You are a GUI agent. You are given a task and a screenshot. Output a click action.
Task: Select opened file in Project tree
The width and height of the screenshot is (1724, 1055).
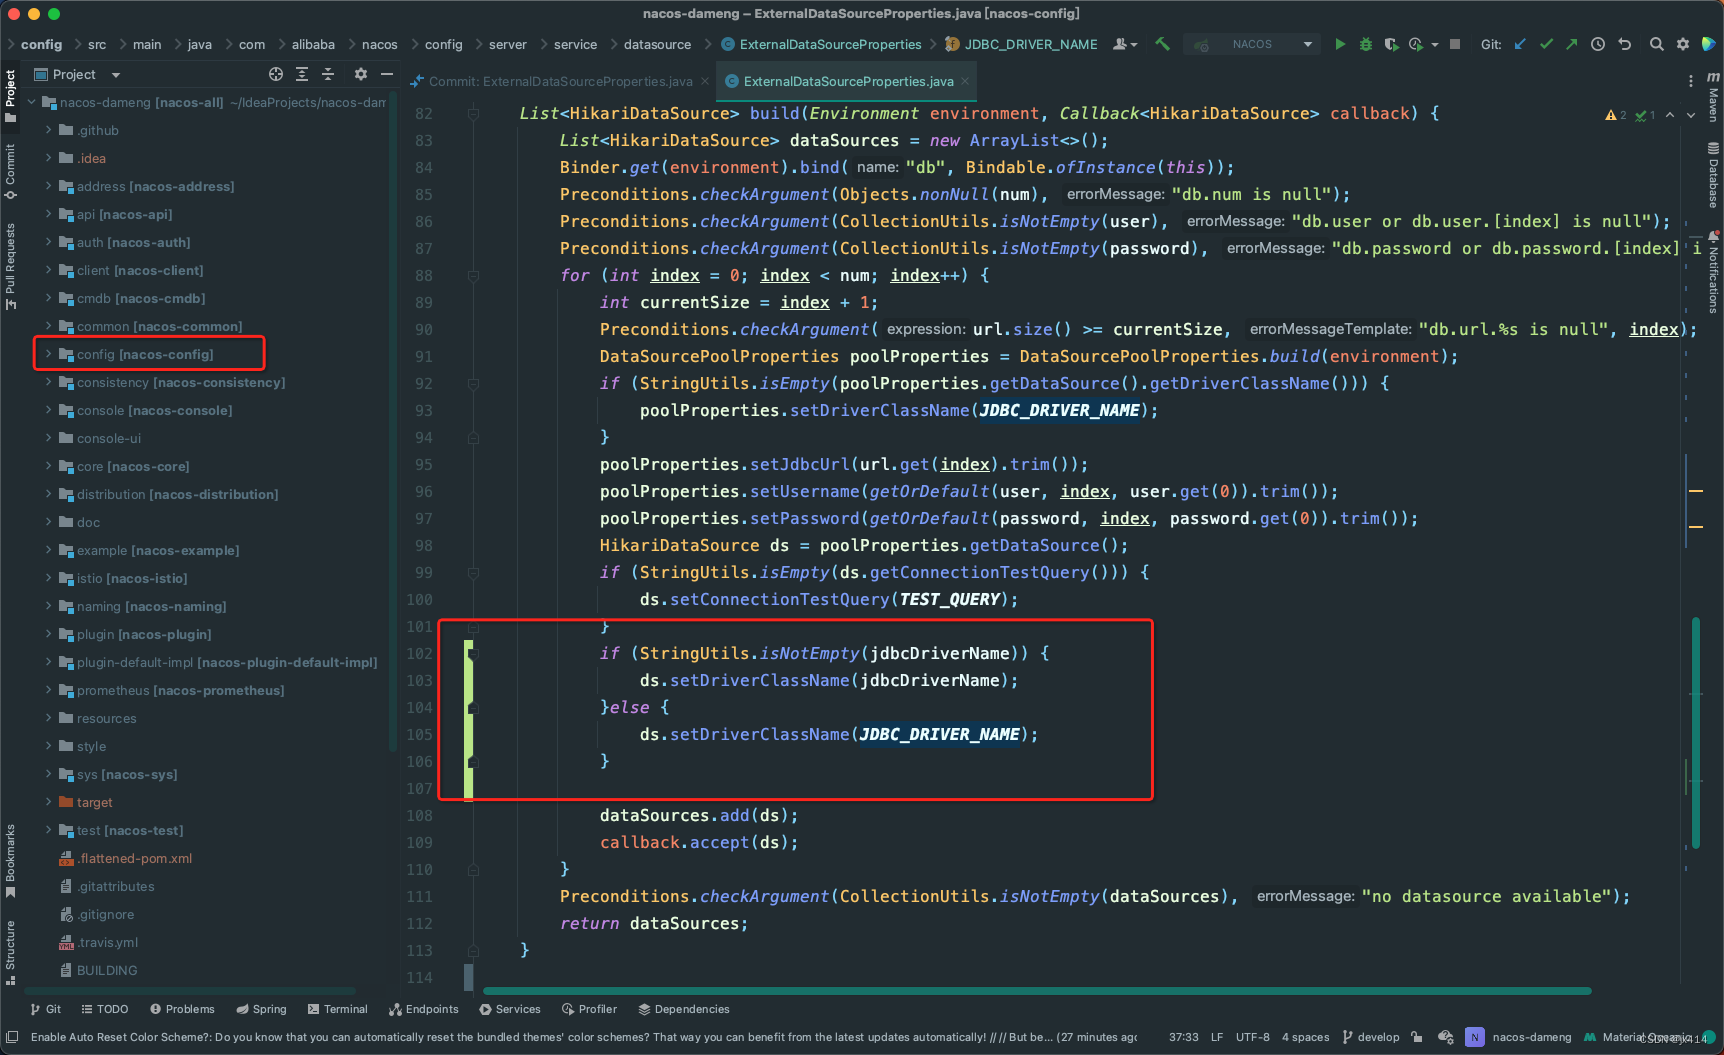[x=276, y=74]
